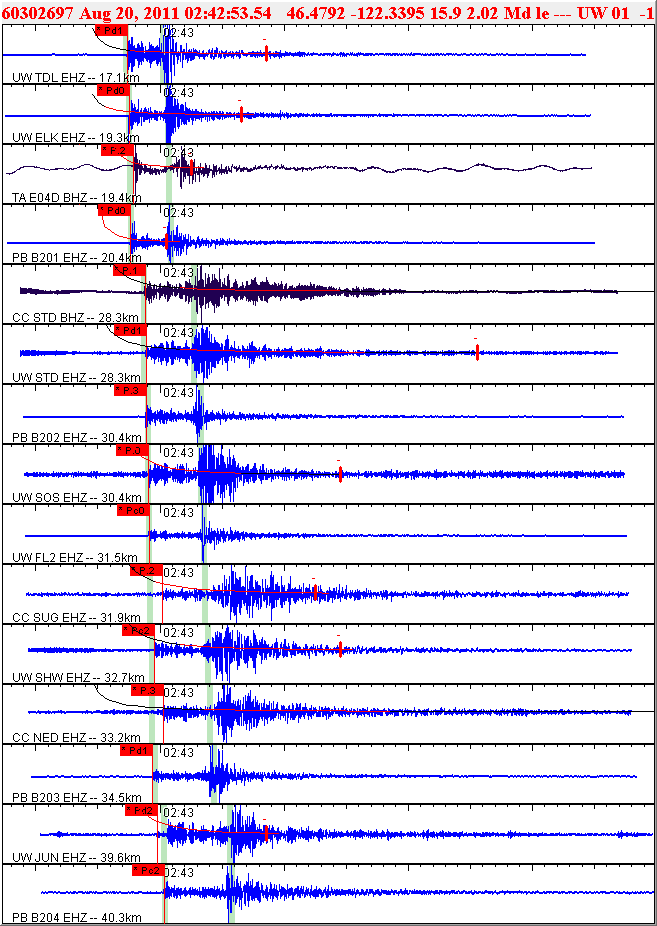Select the UW JUN EHZ -- 39.6km label

76,857
